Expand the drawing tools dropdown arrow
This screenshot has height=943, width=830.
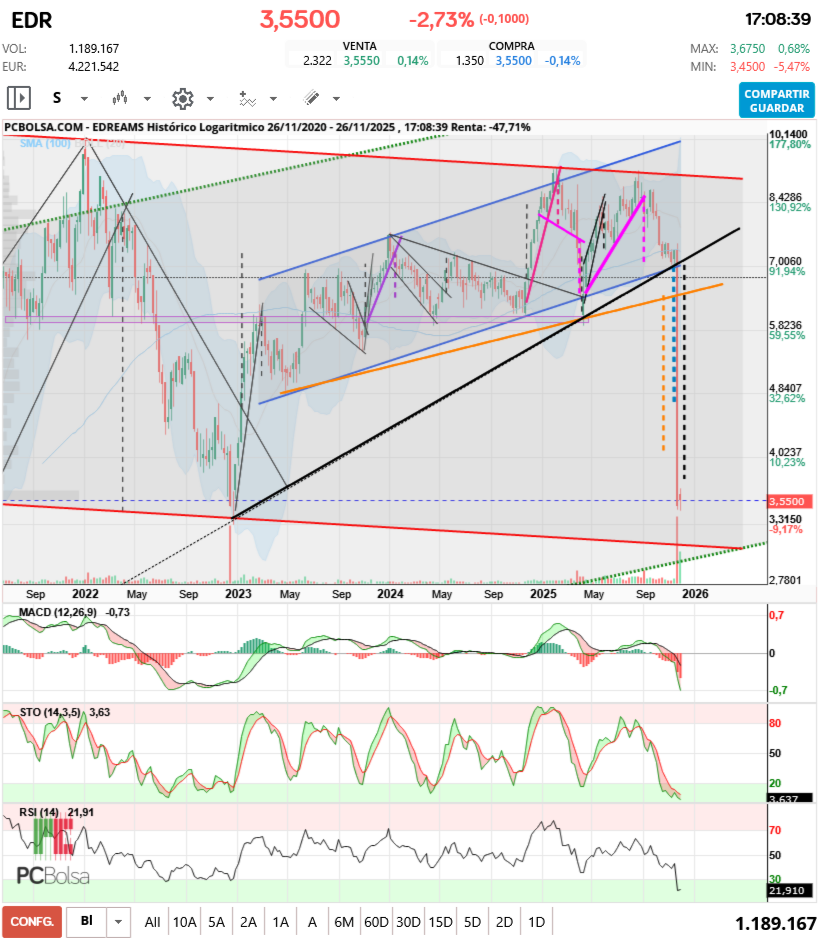click(336, 99)
